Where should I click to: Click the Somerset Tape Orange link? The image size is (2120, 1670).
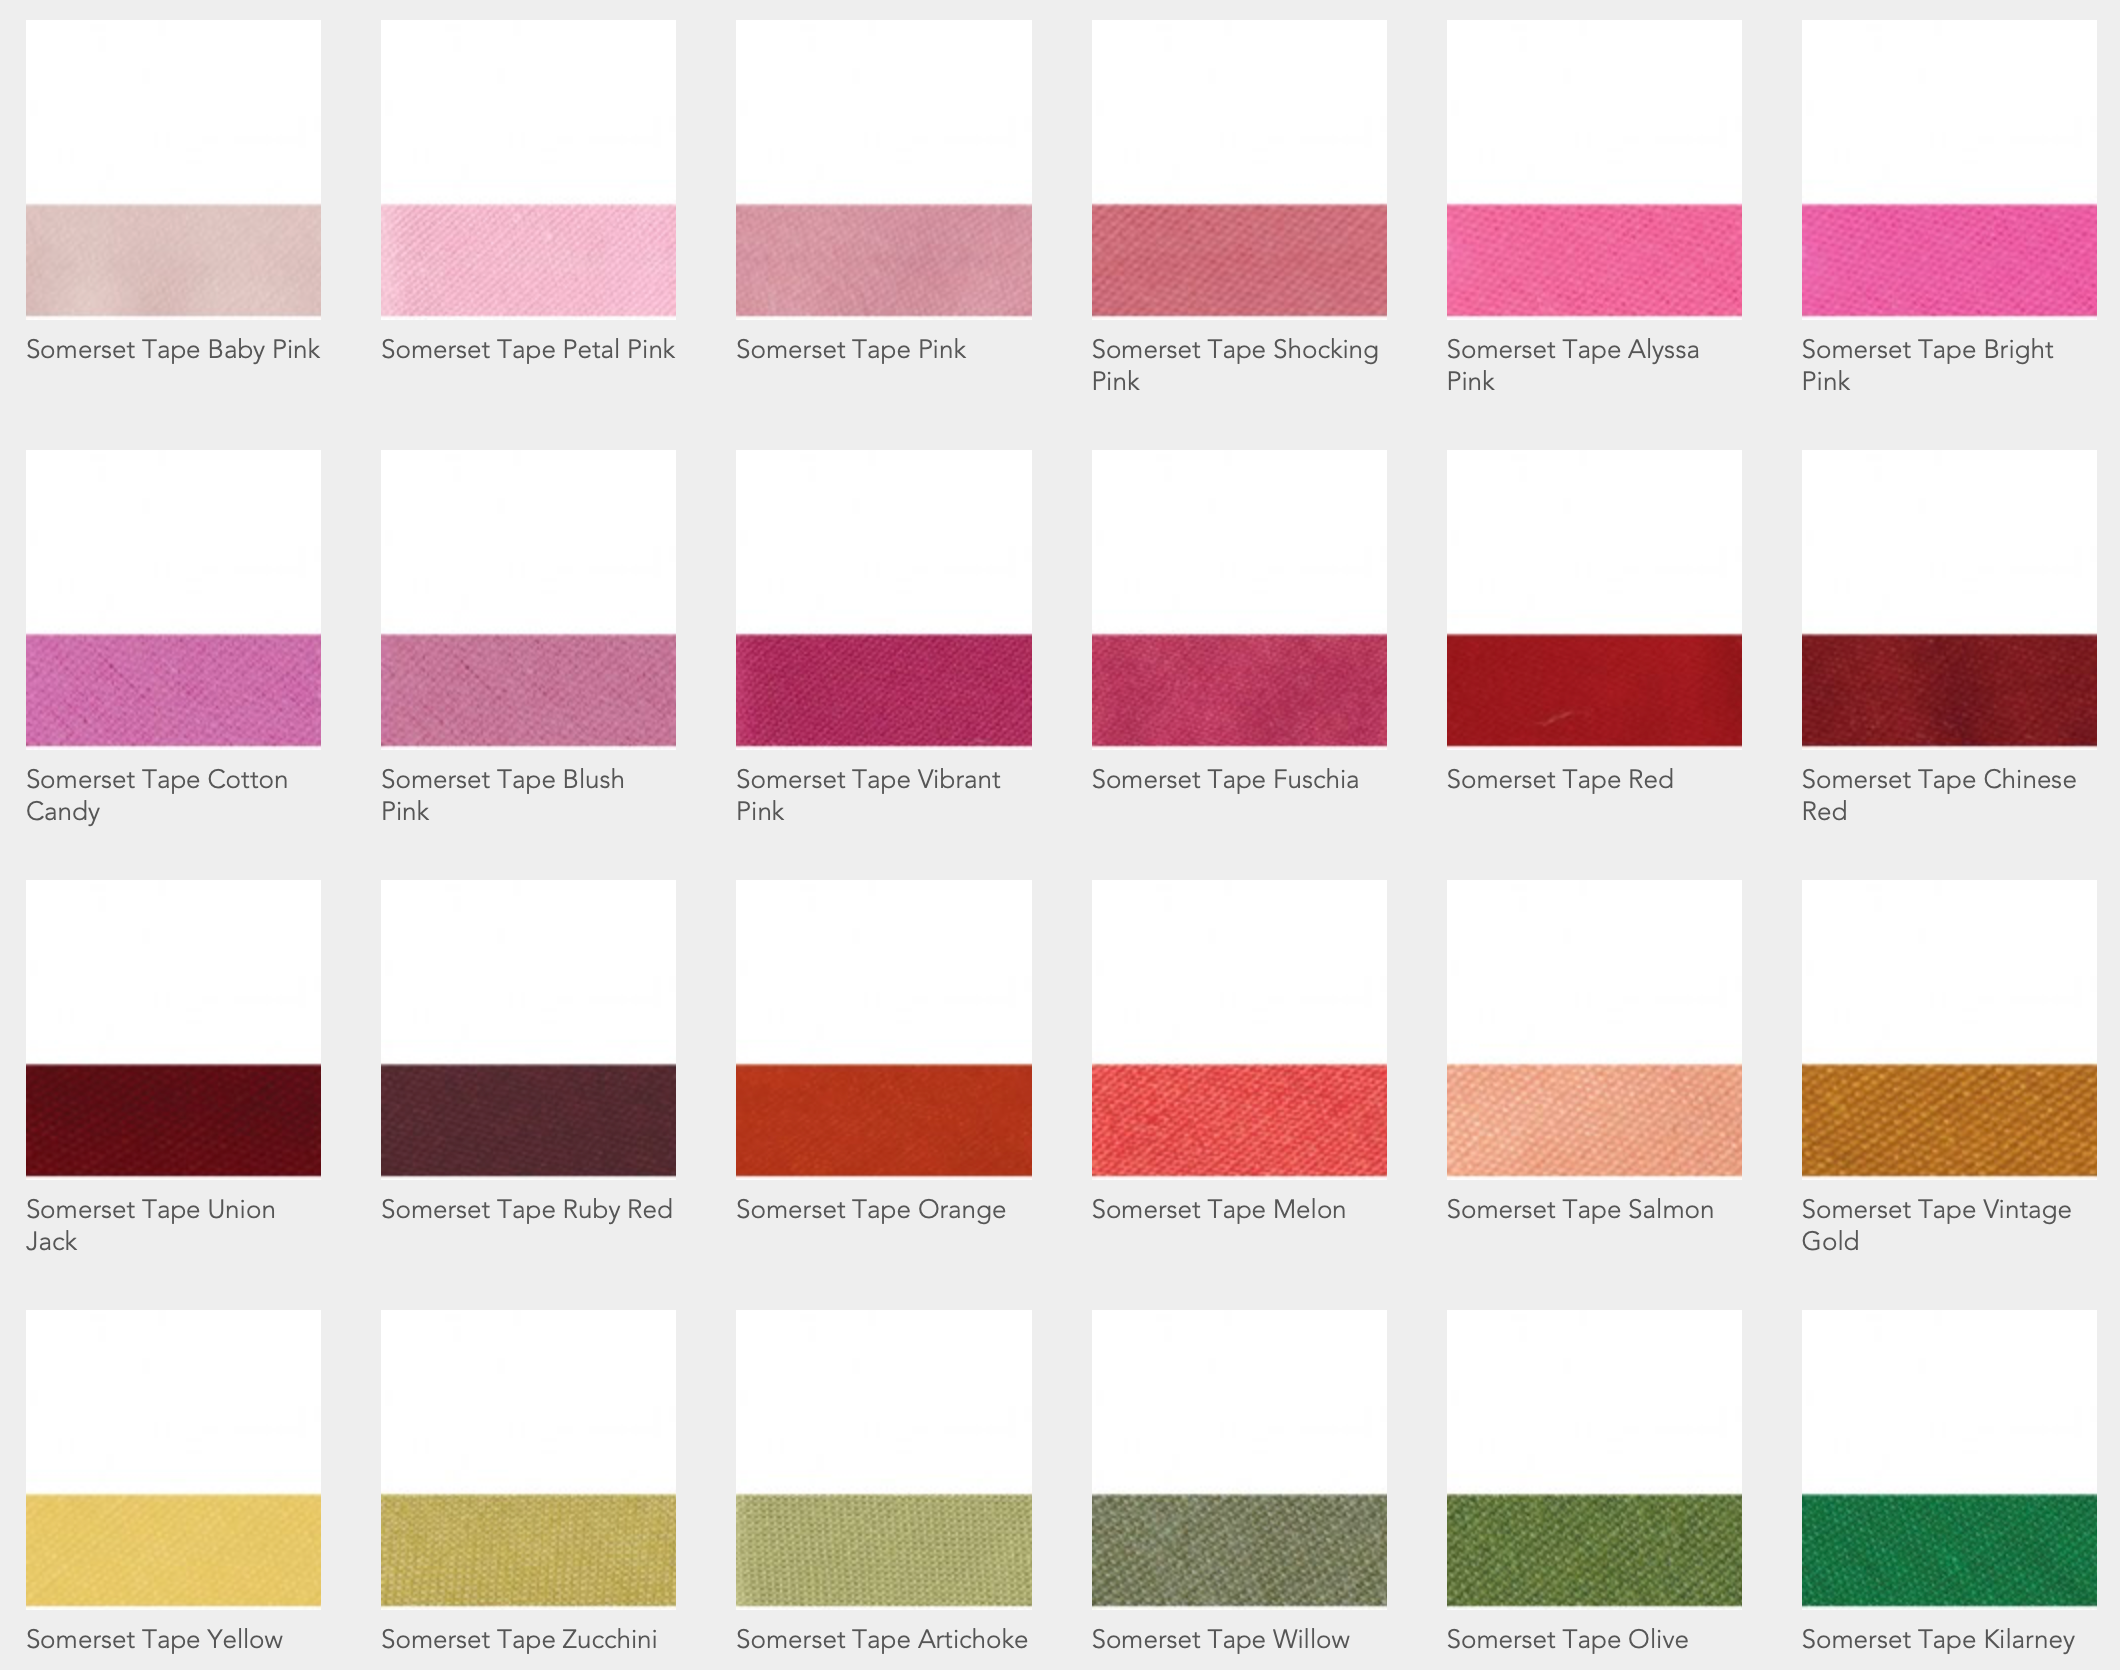tap(870, 1209)
